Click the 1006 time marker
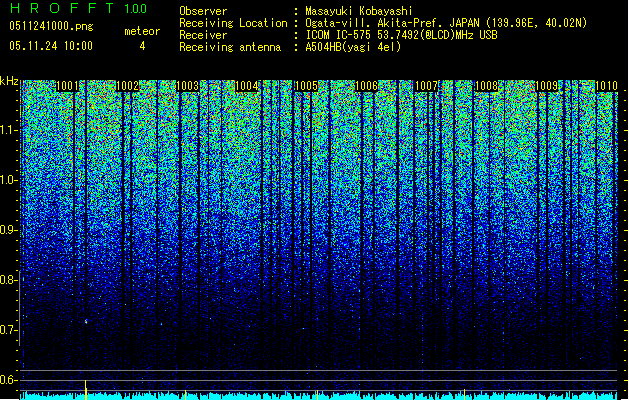 point(367,86)
